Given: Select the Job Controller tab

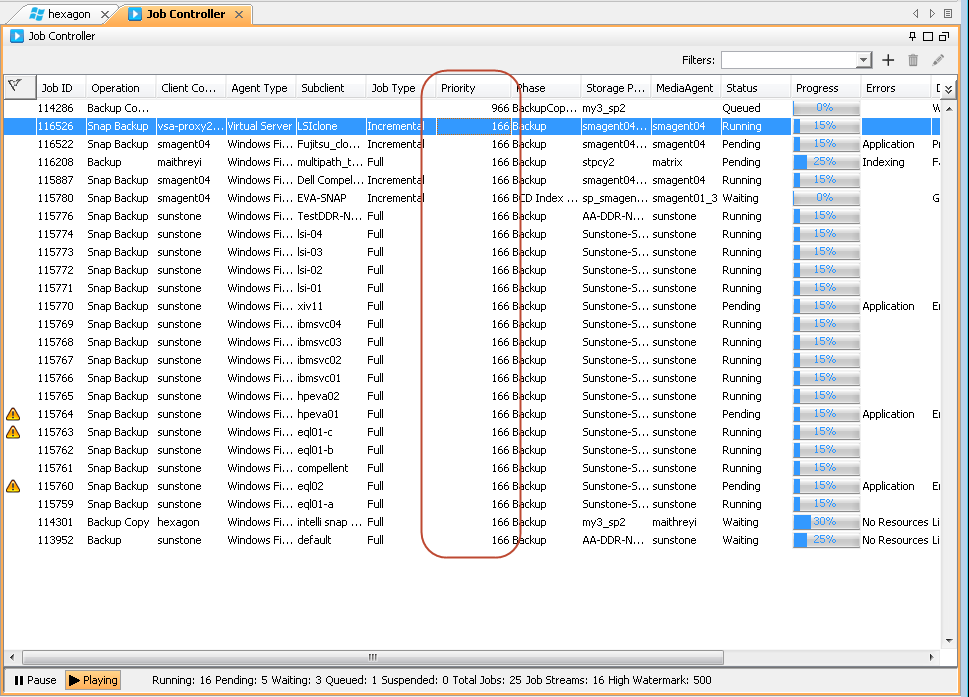Looking at the screenshot, I should pos(185,14).
